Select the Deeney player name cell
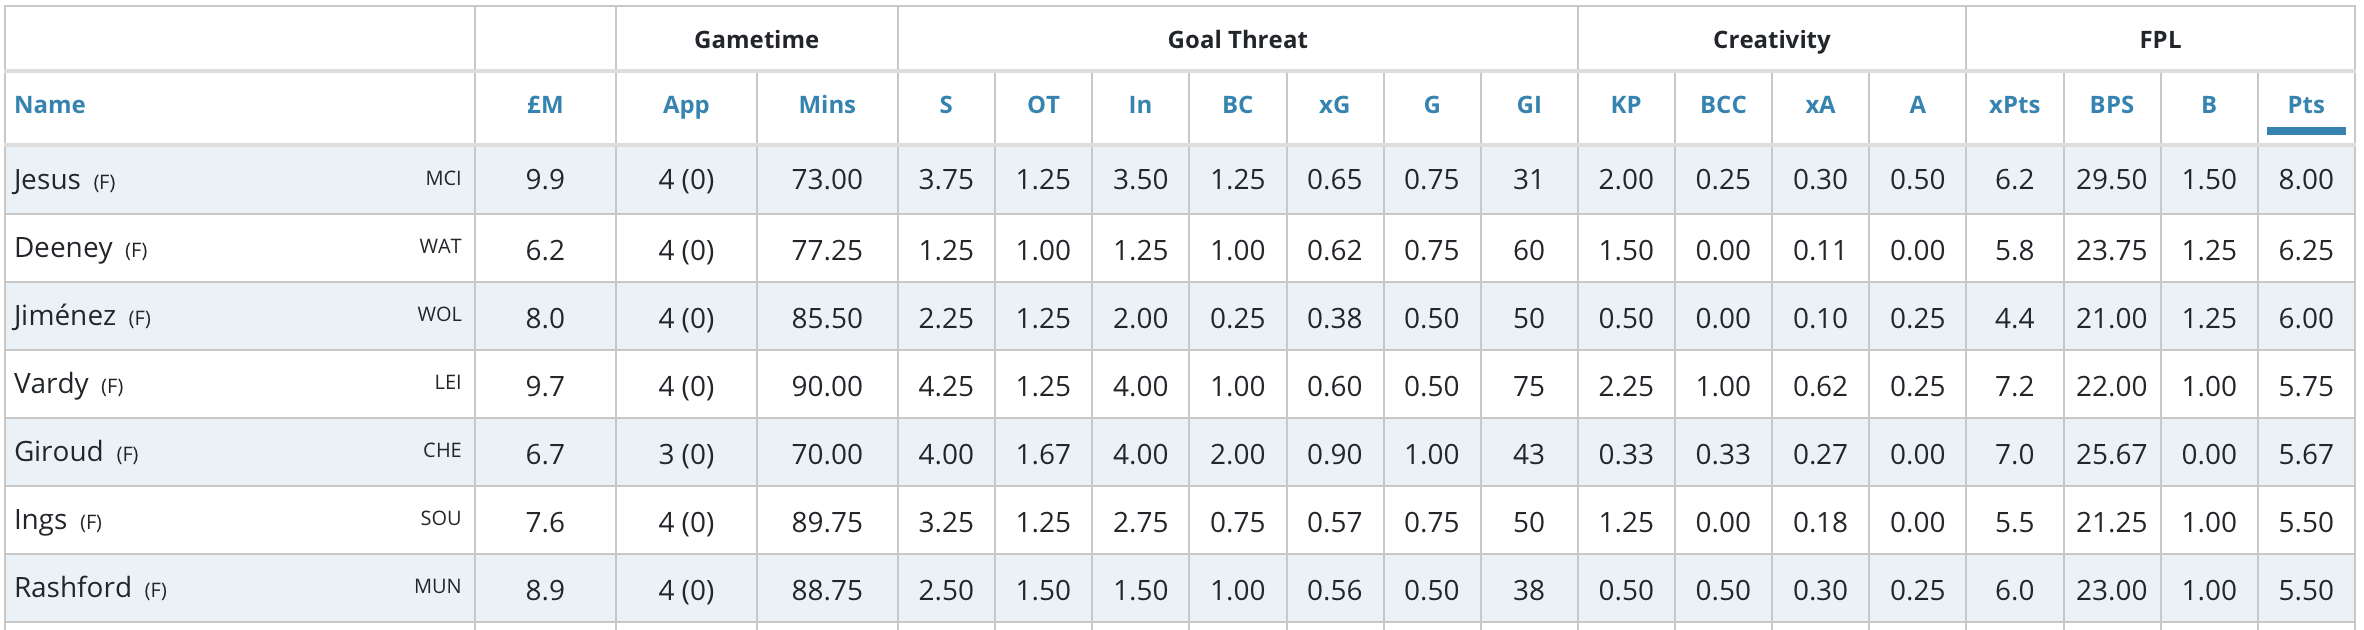 62,248
